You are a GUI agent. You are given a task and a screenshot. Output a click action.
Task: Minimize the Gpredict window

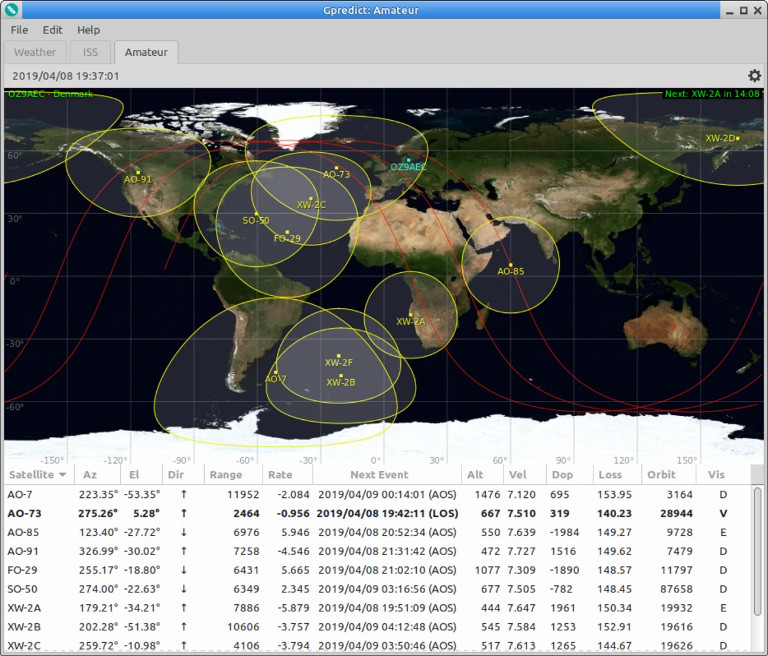(730, 10)
